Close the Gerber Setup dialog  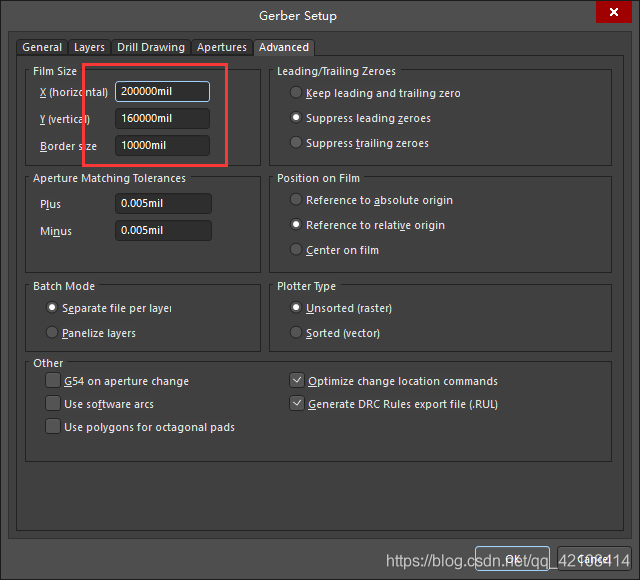(613, 12)
